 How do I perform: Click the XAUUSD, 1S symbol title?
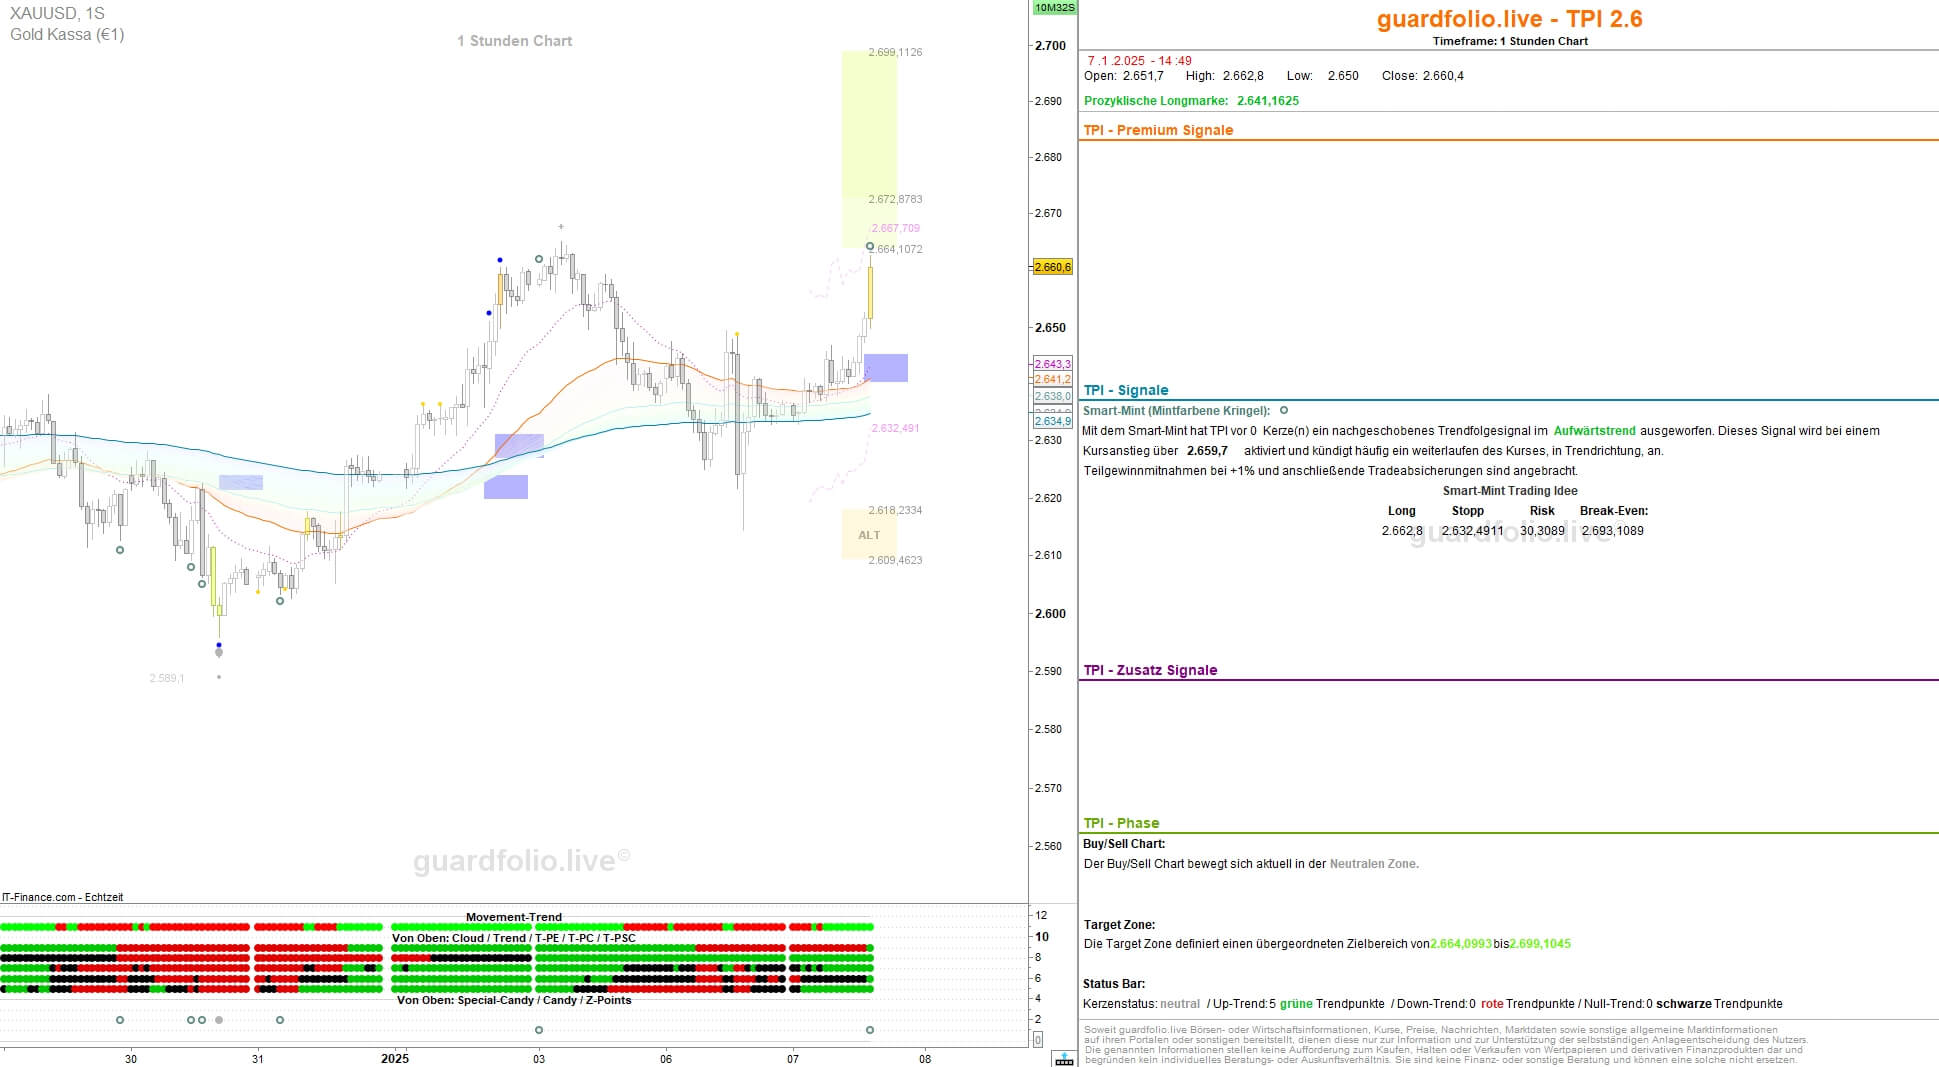pyautogui.click(x=57, y=13)
